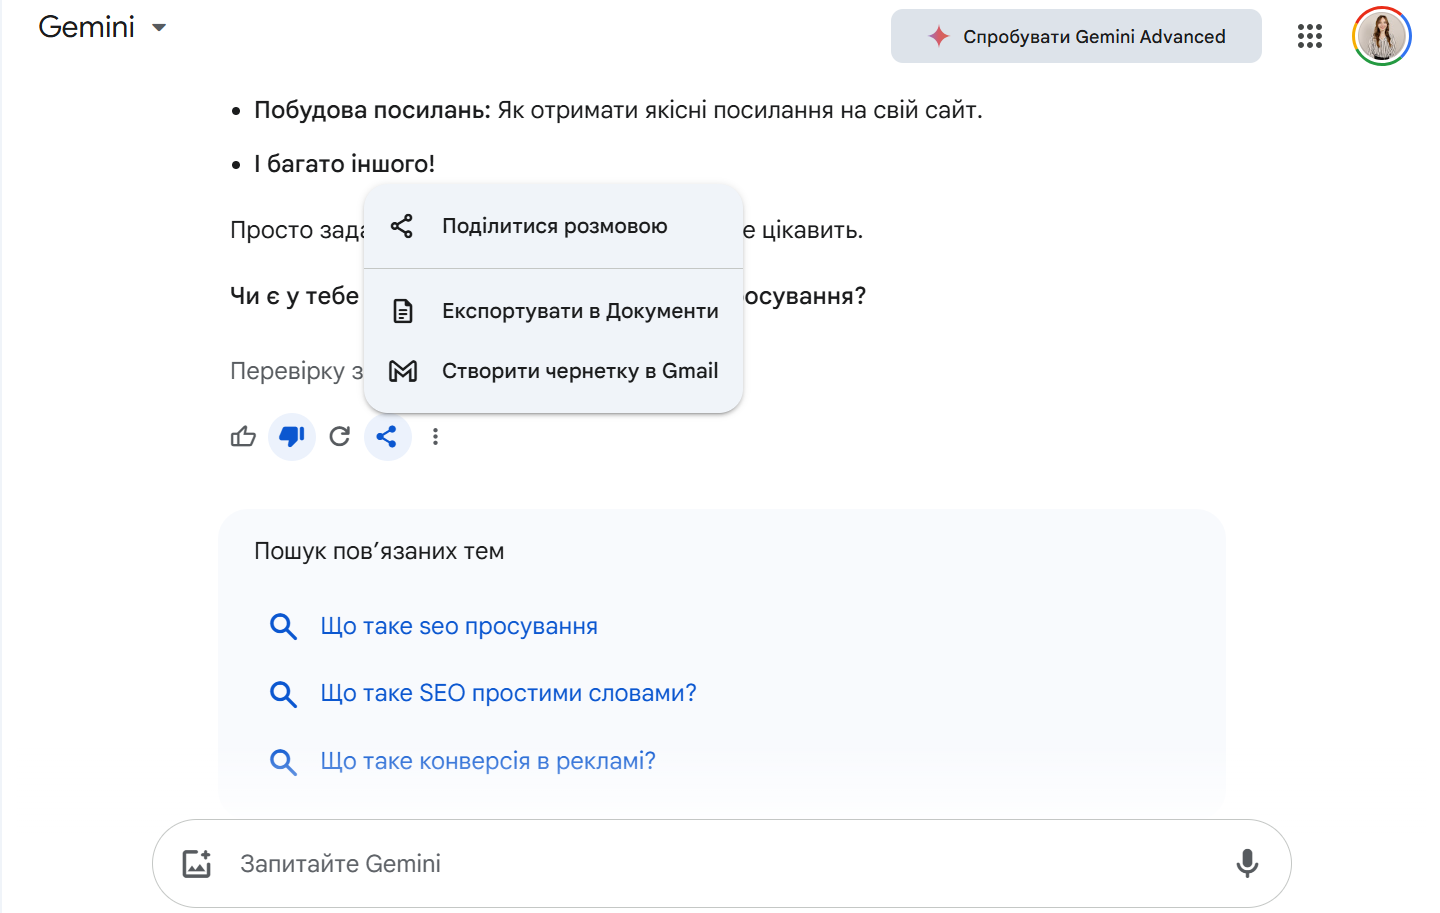Viewport: 1440px width, 913px height.
Task: Toggle the thumbs down bad response icon
Action: tap(292, 437)
